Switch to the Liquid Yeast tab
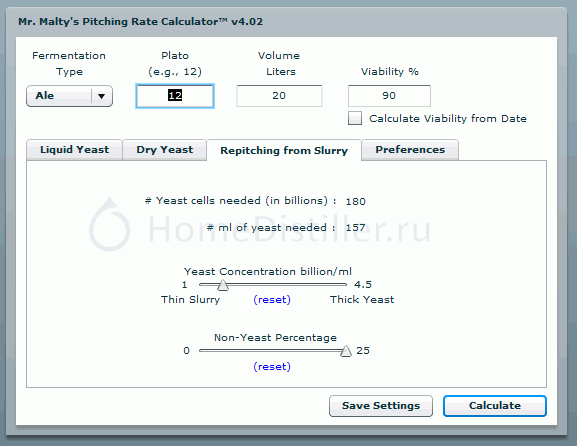The image size is (577, 446). pos(74,150)
